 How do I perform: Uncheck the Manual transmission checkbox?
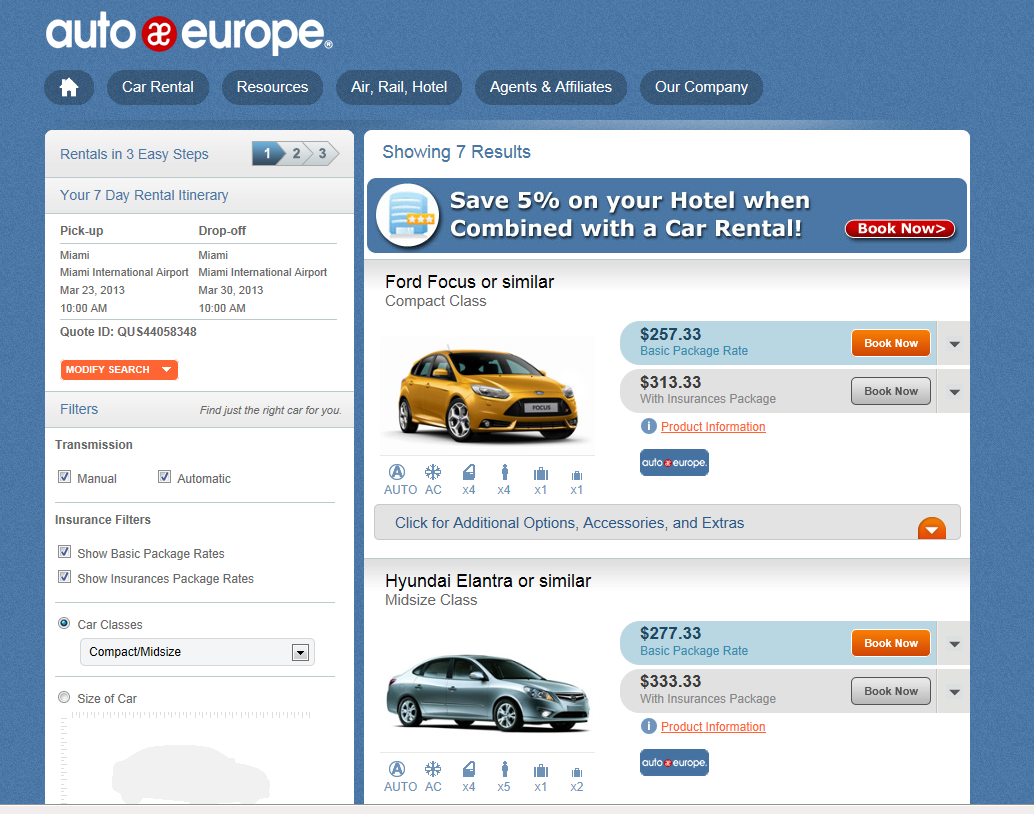(64, 477)
